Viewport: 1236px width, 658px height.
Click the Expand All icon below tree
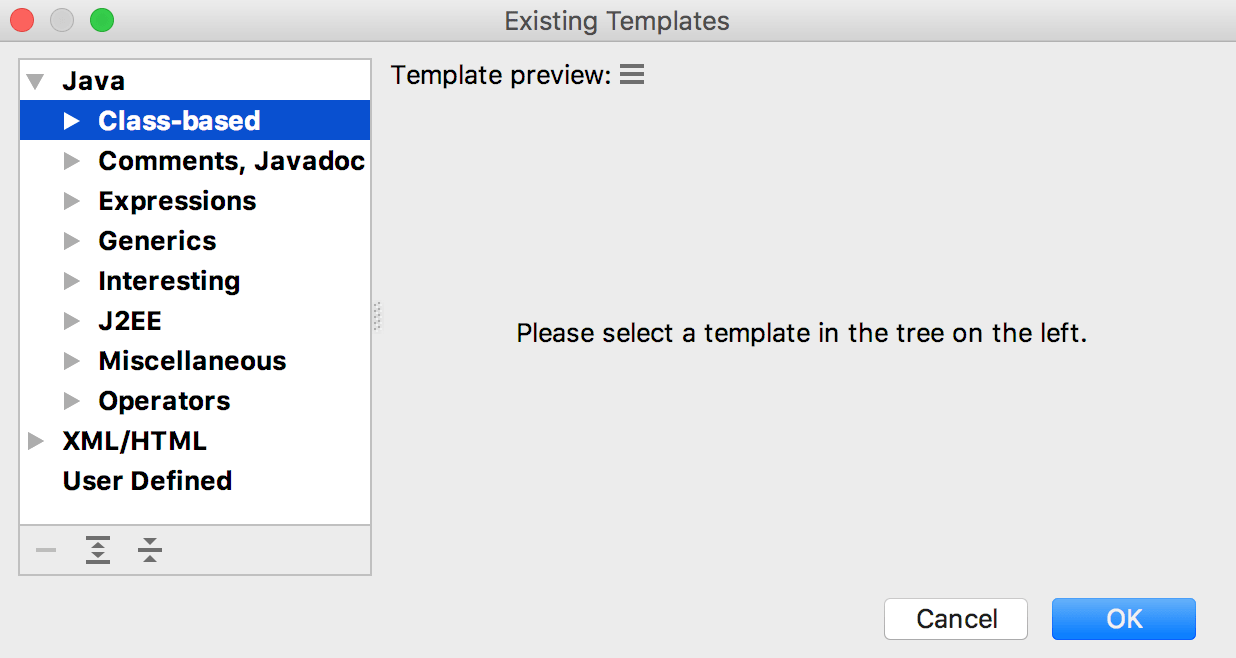[x=98, y=550]
